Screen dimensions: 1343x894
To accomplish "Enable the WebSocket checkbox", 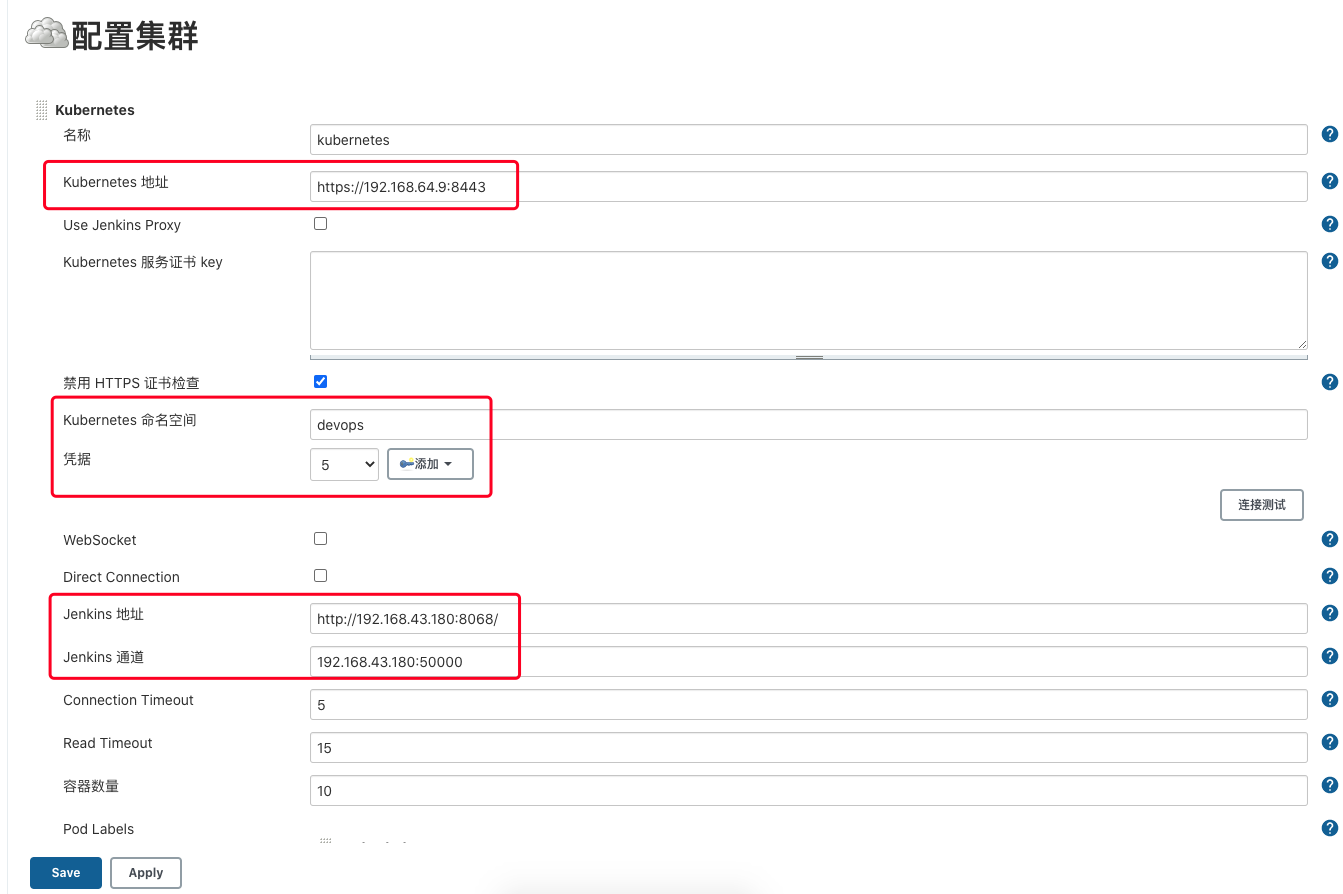I will [320, 538].
